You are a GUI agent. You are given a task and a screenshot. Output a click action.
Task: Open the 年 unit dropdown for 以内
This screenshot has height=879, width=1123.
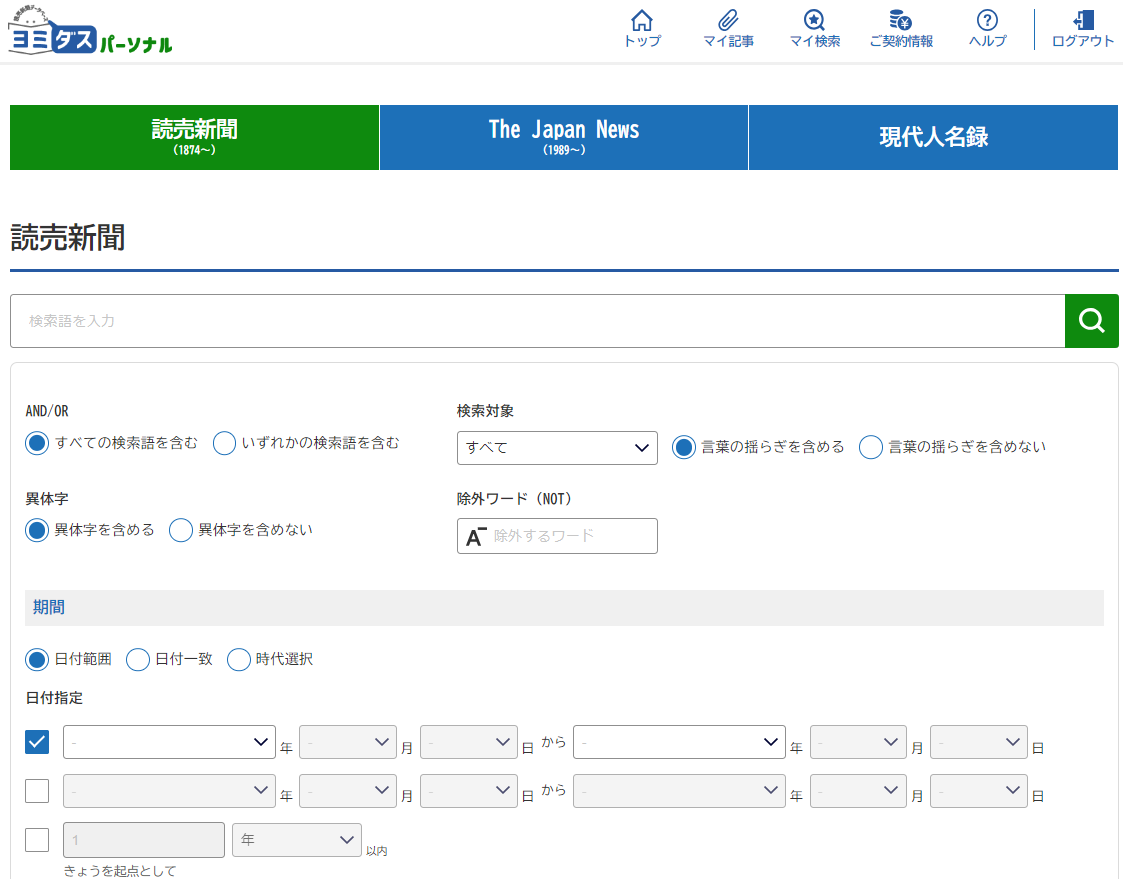coord(297,840)
